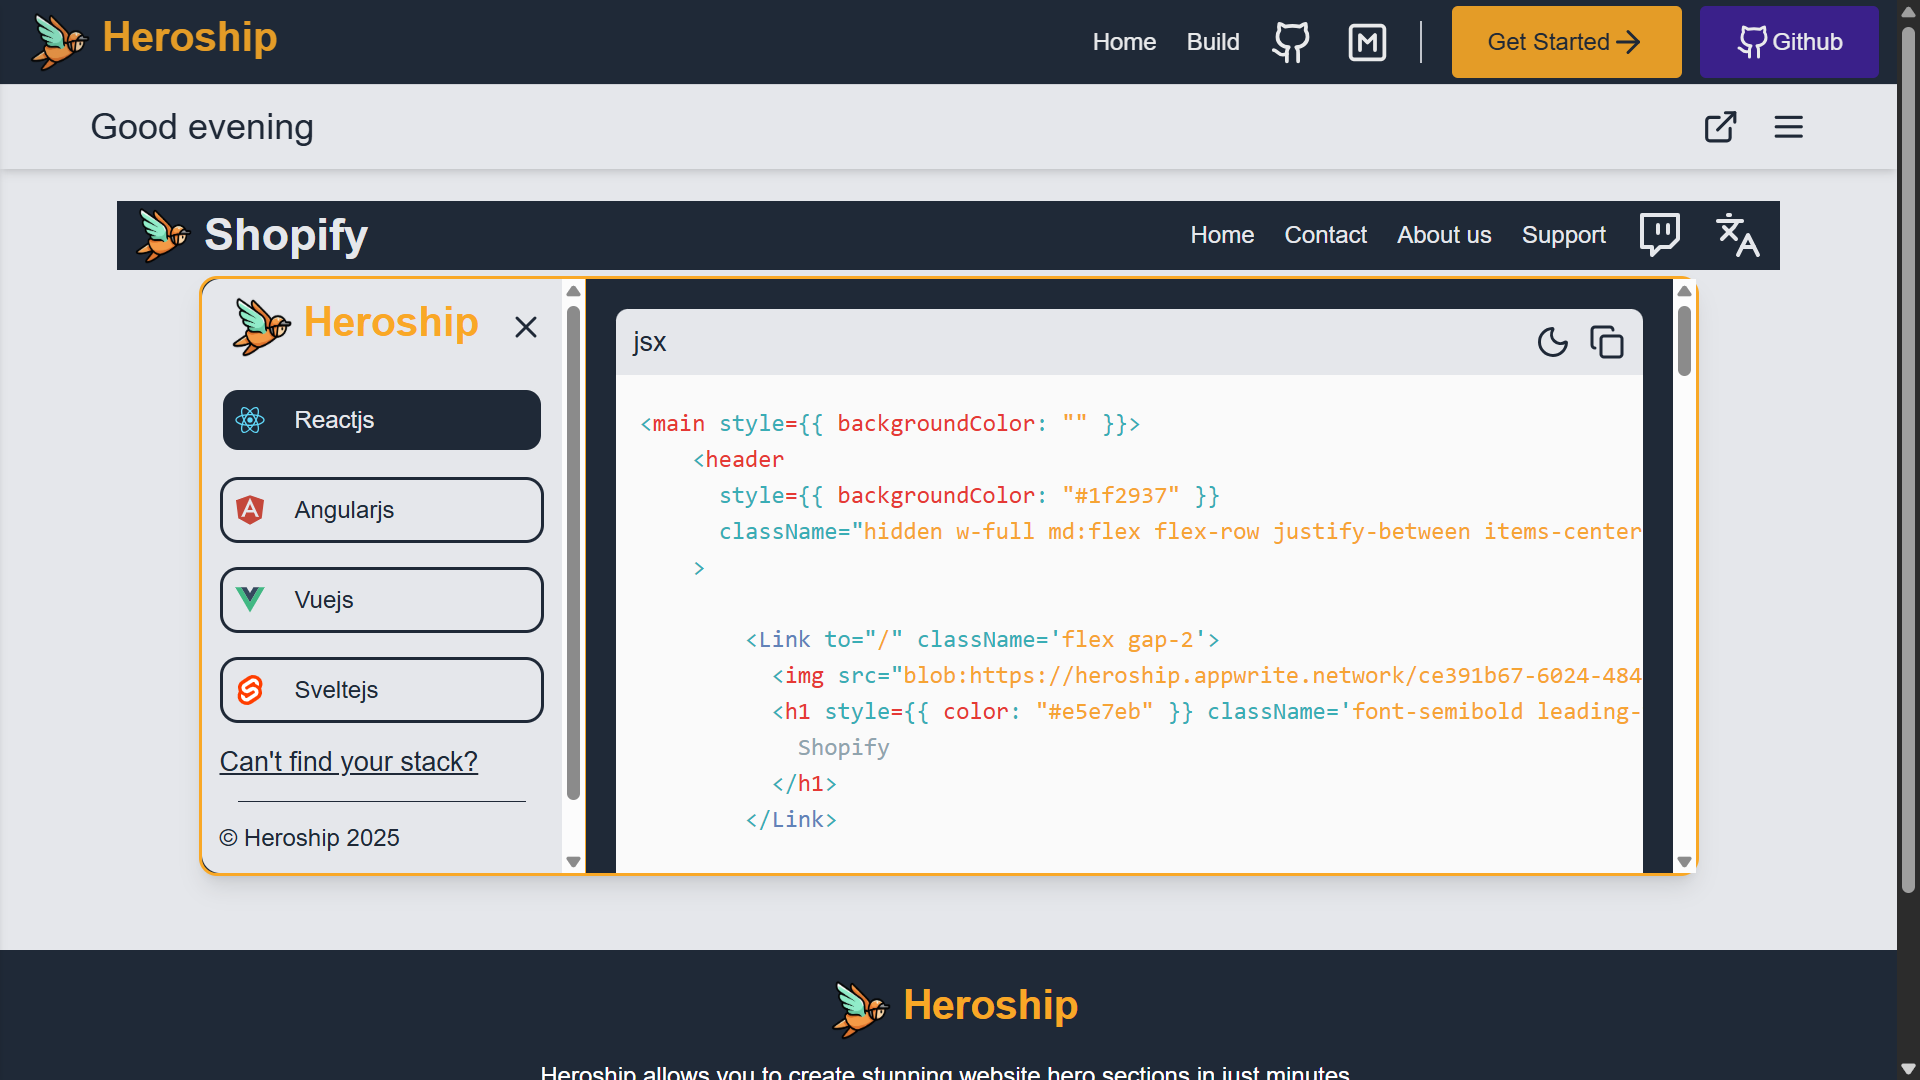Click the purple Github button
This screenshot has height=1080, width=1920.
[x=1788, y=42]
